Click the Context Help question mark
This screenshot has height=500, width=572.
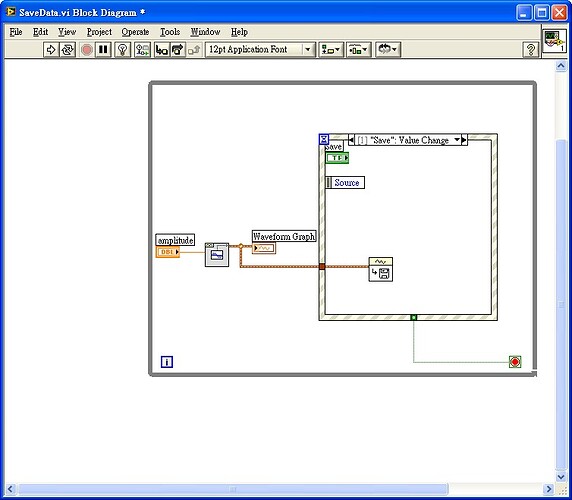(x=531, y=50)
